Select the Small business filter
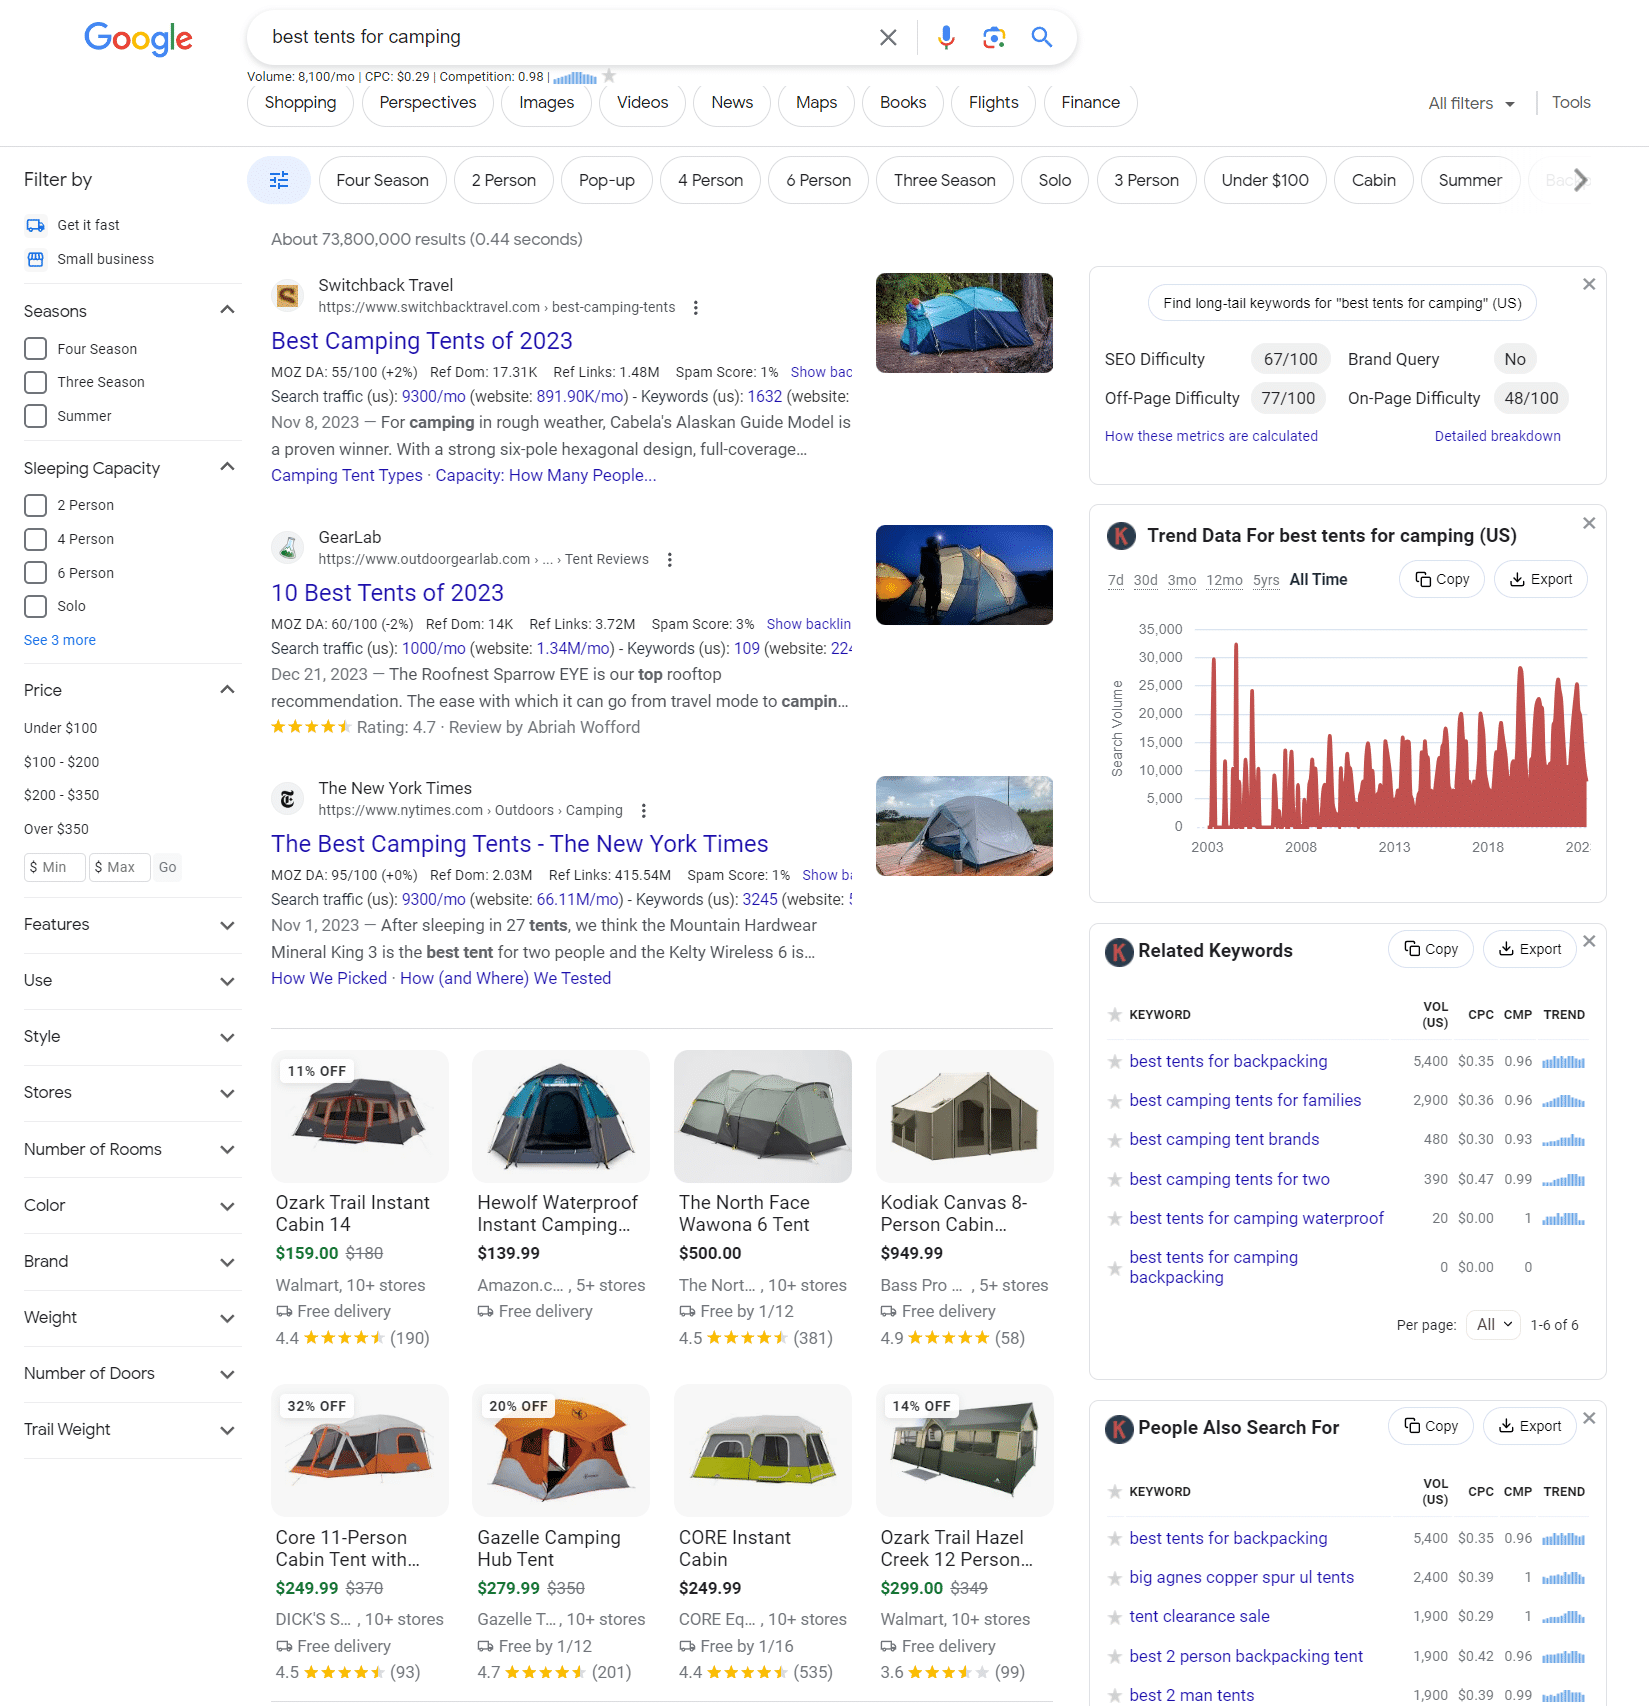 pos(90,259)
